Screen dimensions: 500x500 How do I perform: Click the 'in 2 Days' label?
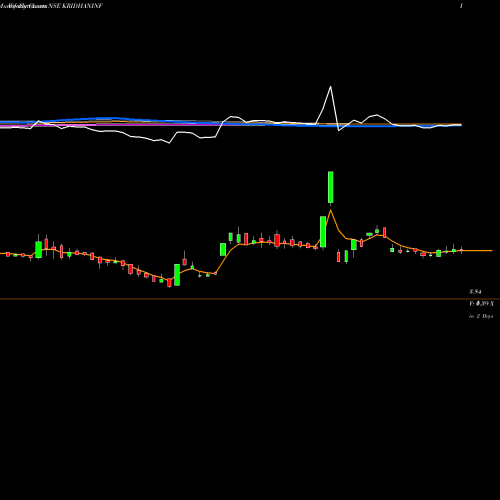(x=481, y=316)
